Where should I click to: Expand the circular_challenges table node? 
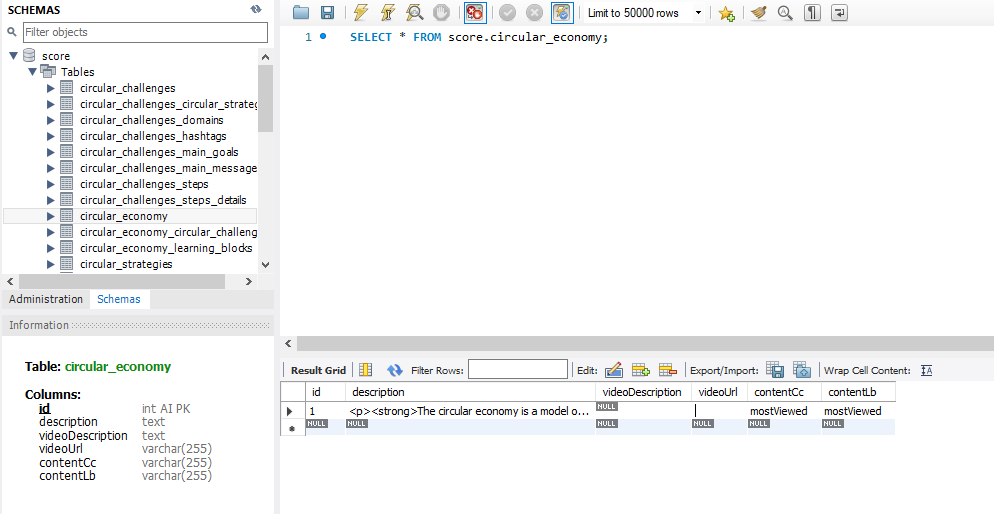[x=51, y=88]
